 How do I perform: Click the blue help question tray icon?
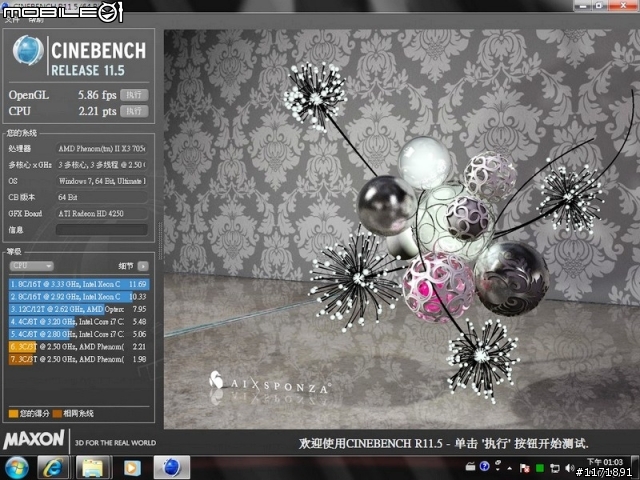pos(484,466)
